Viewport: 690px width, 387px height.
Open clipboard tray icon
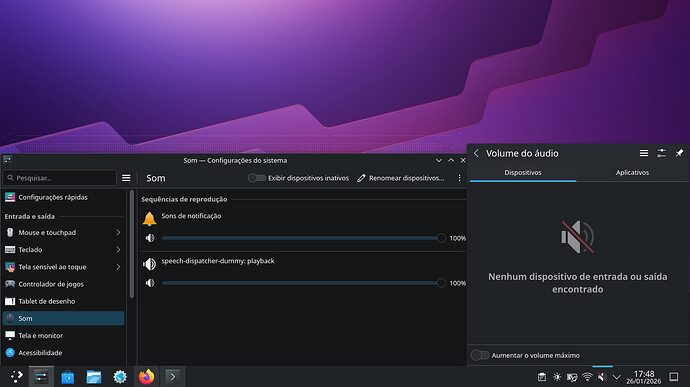coord(542,377)
